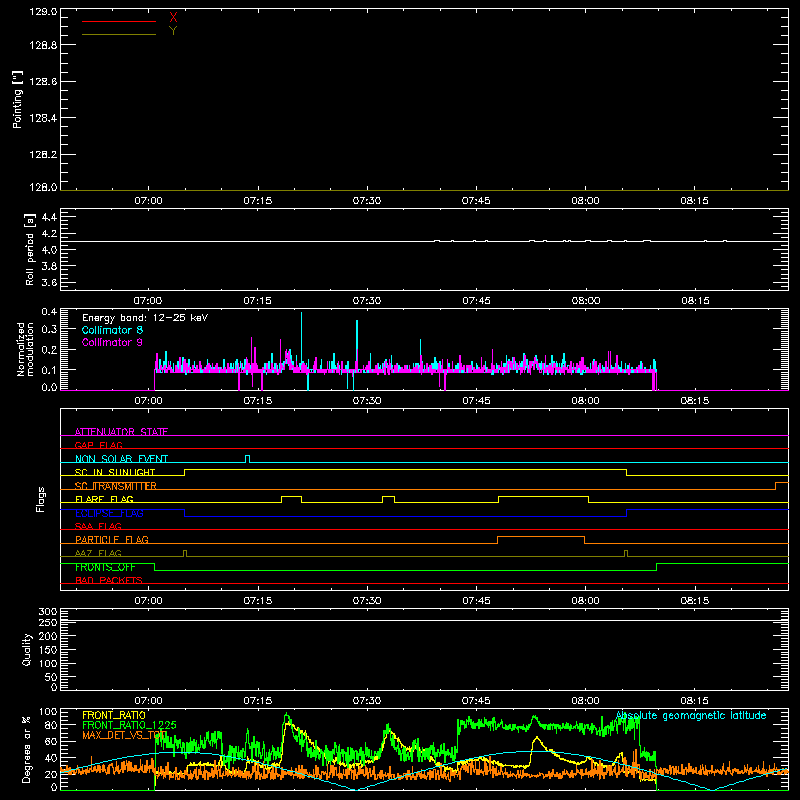The height and width of the screenshot is (800, 800).
Task: Click the 'SAA_FLAG' label
Action: pos(98,526)
